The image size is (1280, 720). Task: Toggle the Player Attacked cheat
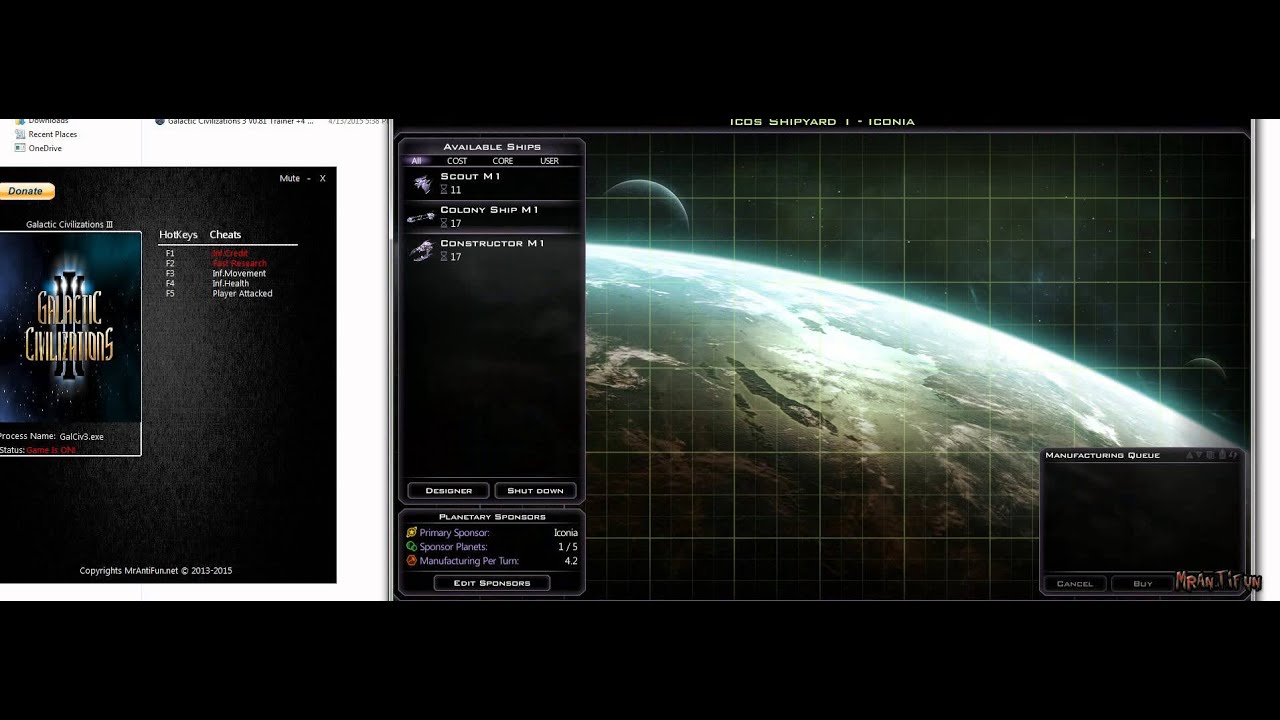tap(242, 294)
